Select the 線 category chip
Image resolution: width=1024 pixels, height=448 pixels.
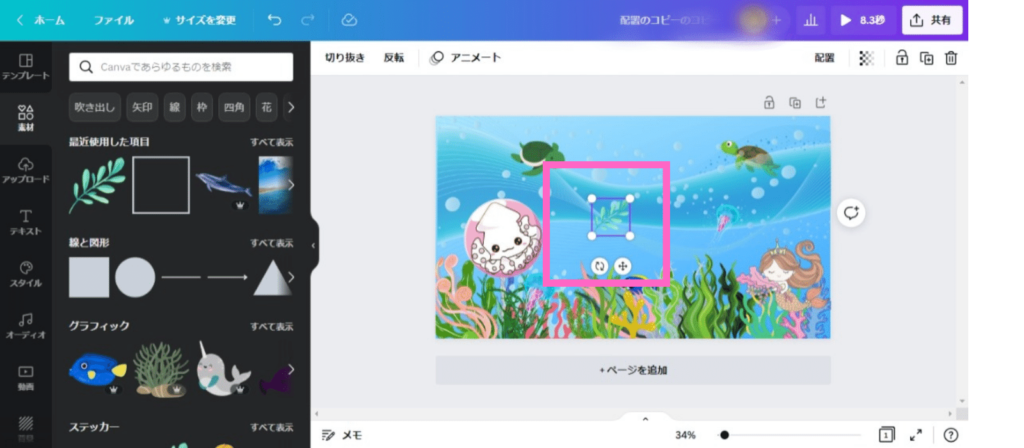(174, 107)
